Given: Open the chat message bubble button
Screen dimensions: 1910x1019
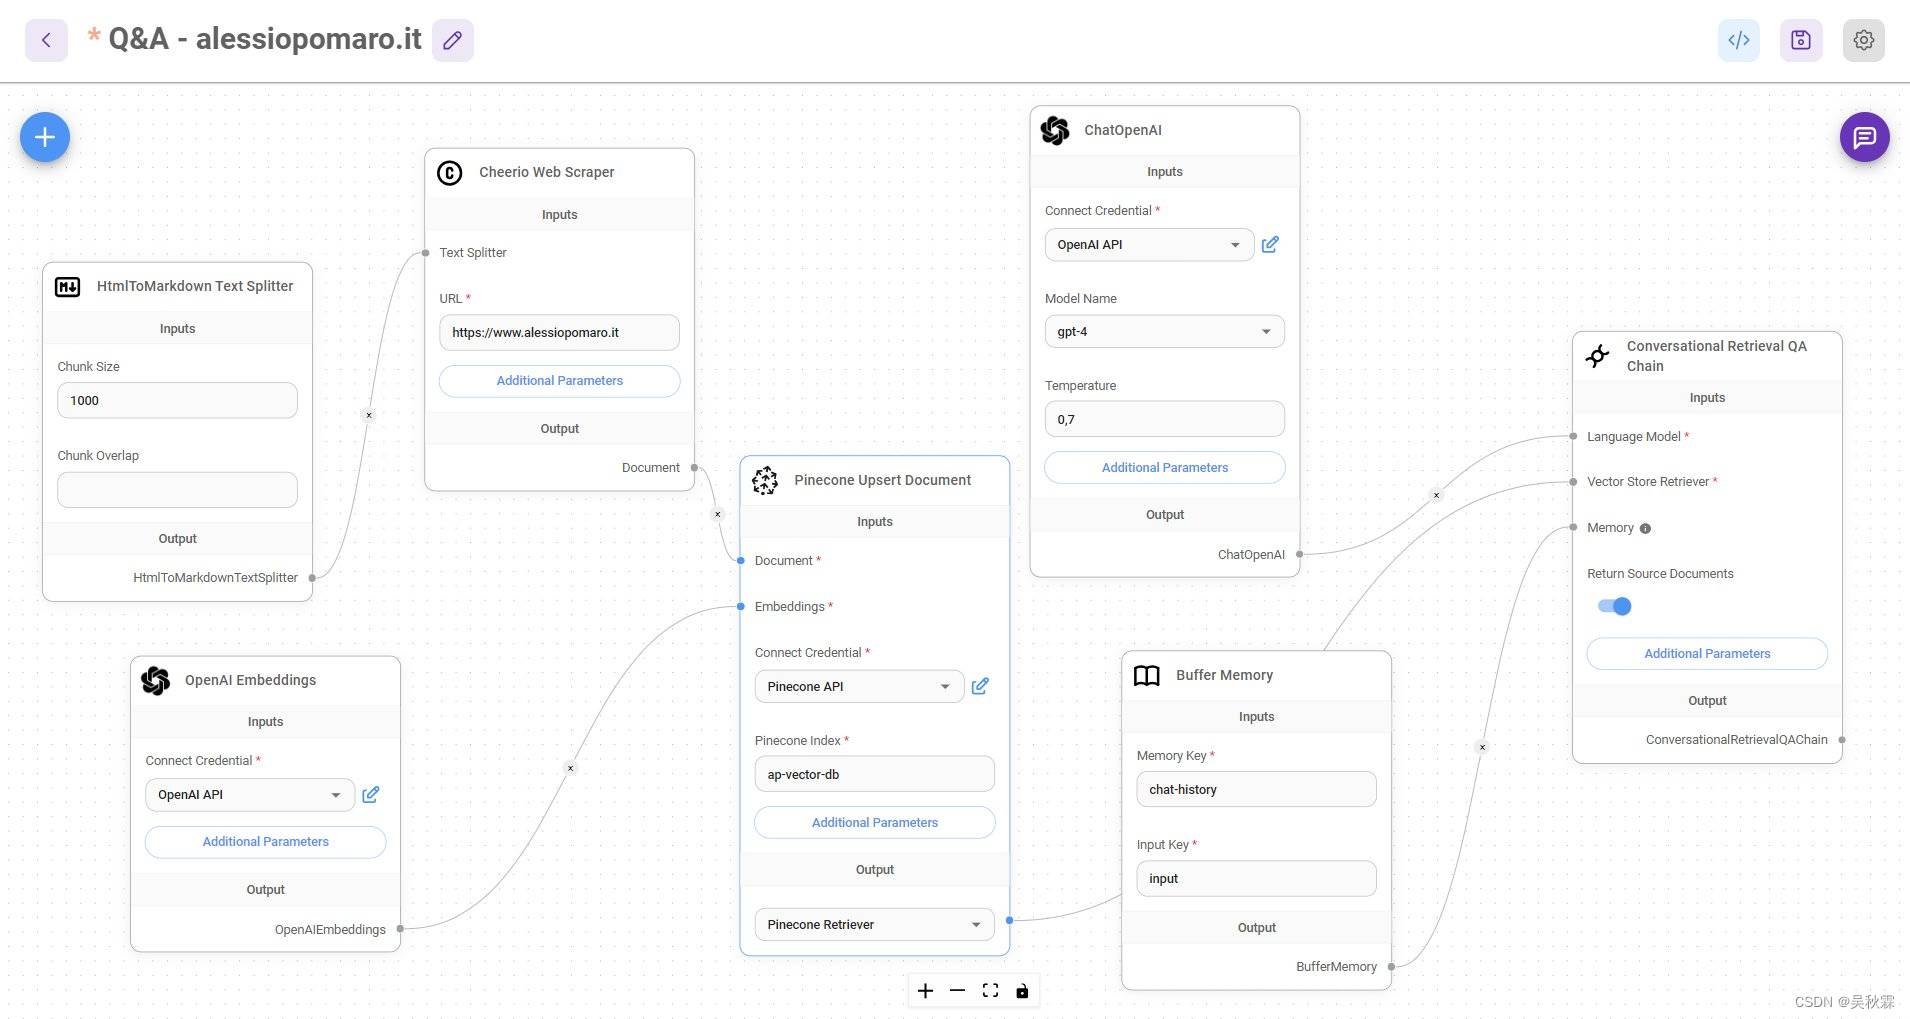Looking at the screenshot, I should coord(1864,137).
